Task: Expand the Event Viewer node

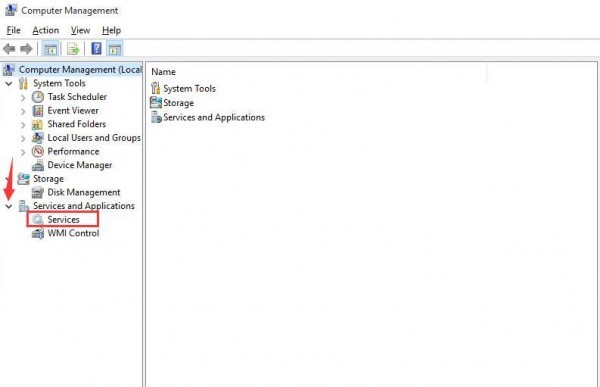Action: pyautogui.click(x=23, y=111)
